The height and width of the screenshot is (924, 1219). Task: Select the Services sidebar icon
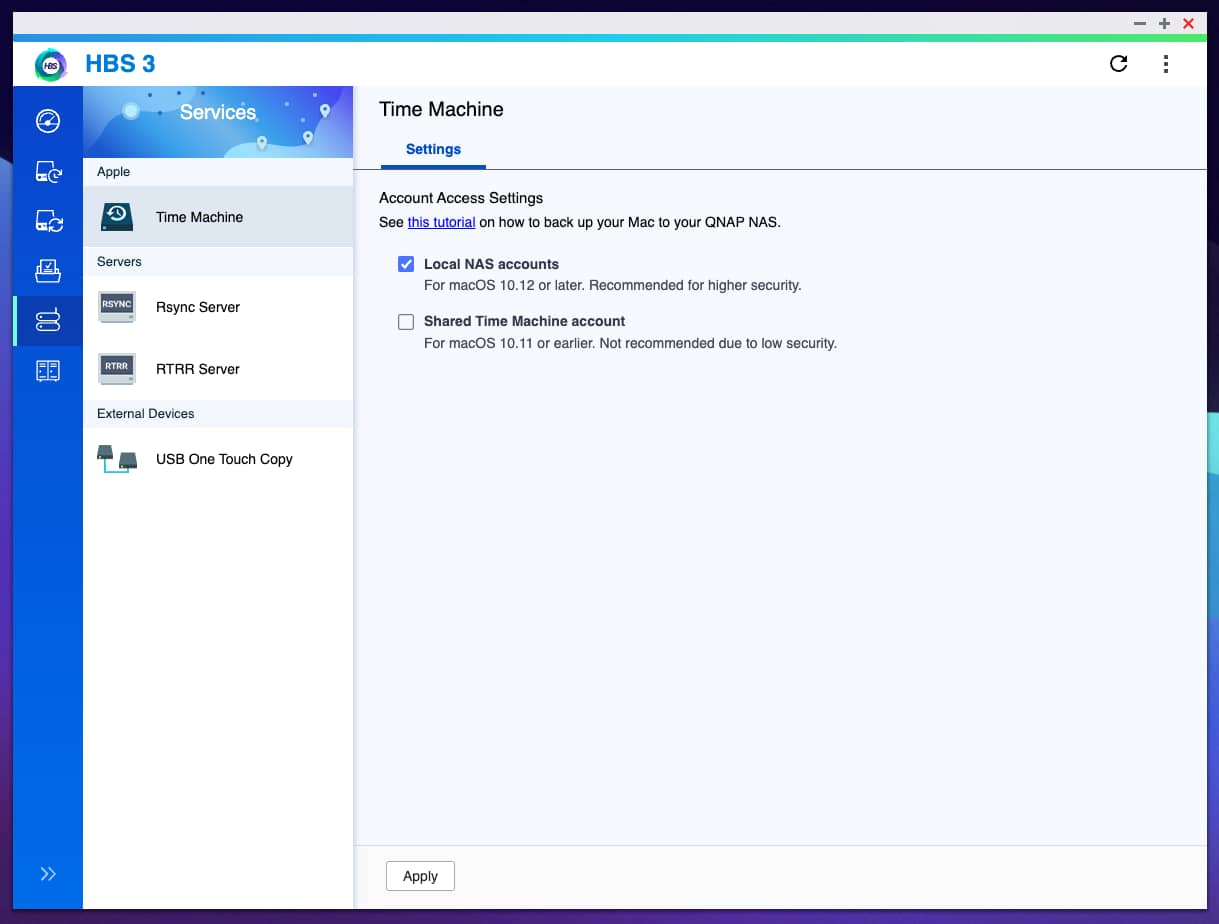pyautogui.click(x=48, y=320)
